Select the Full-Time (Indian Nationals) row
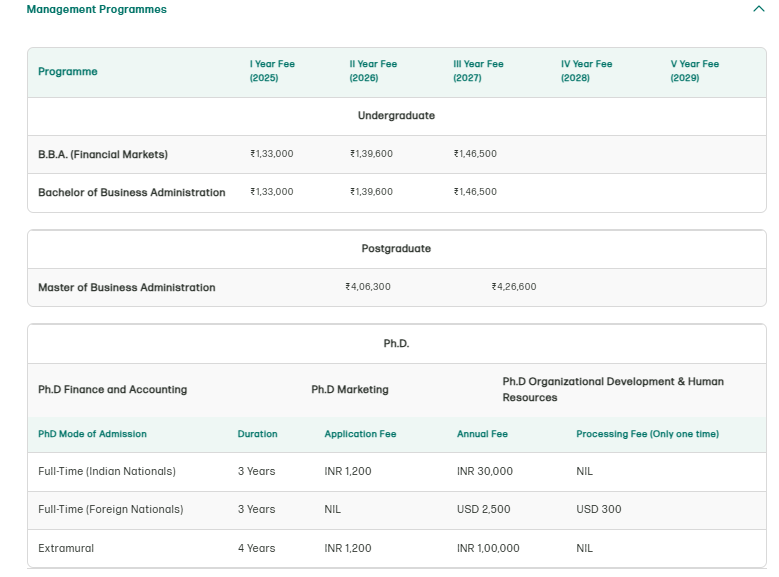Screen dimensions: 779x577 coord(106,471)
